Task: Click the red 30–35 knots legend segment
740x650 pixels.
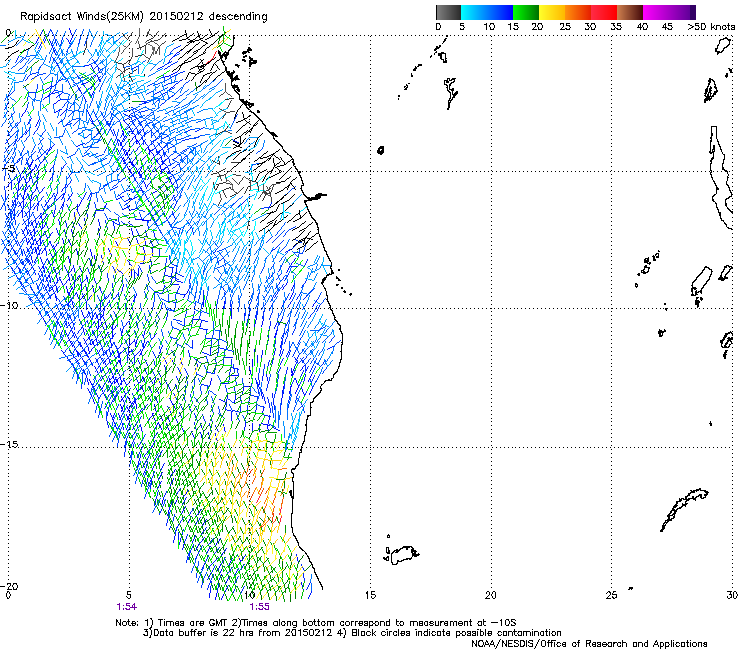Action: [604, 12]
